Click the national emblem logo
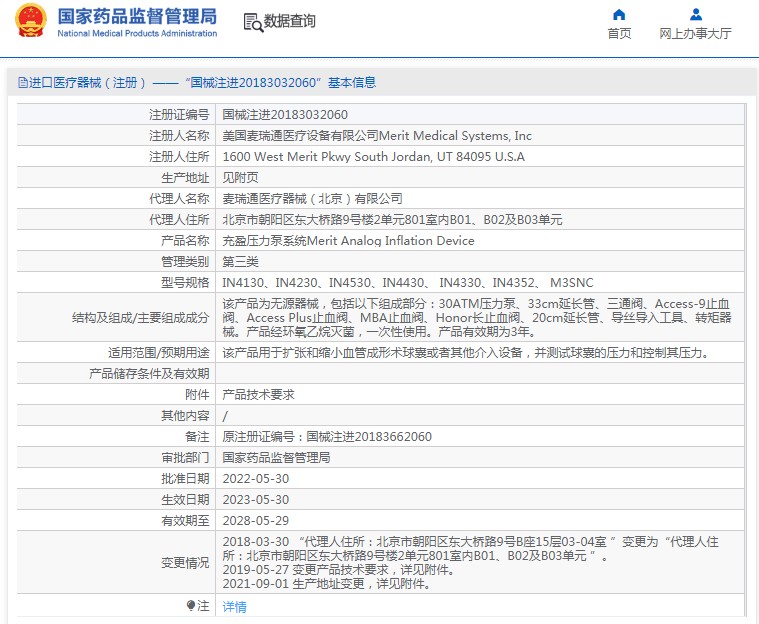 (31, 21)
